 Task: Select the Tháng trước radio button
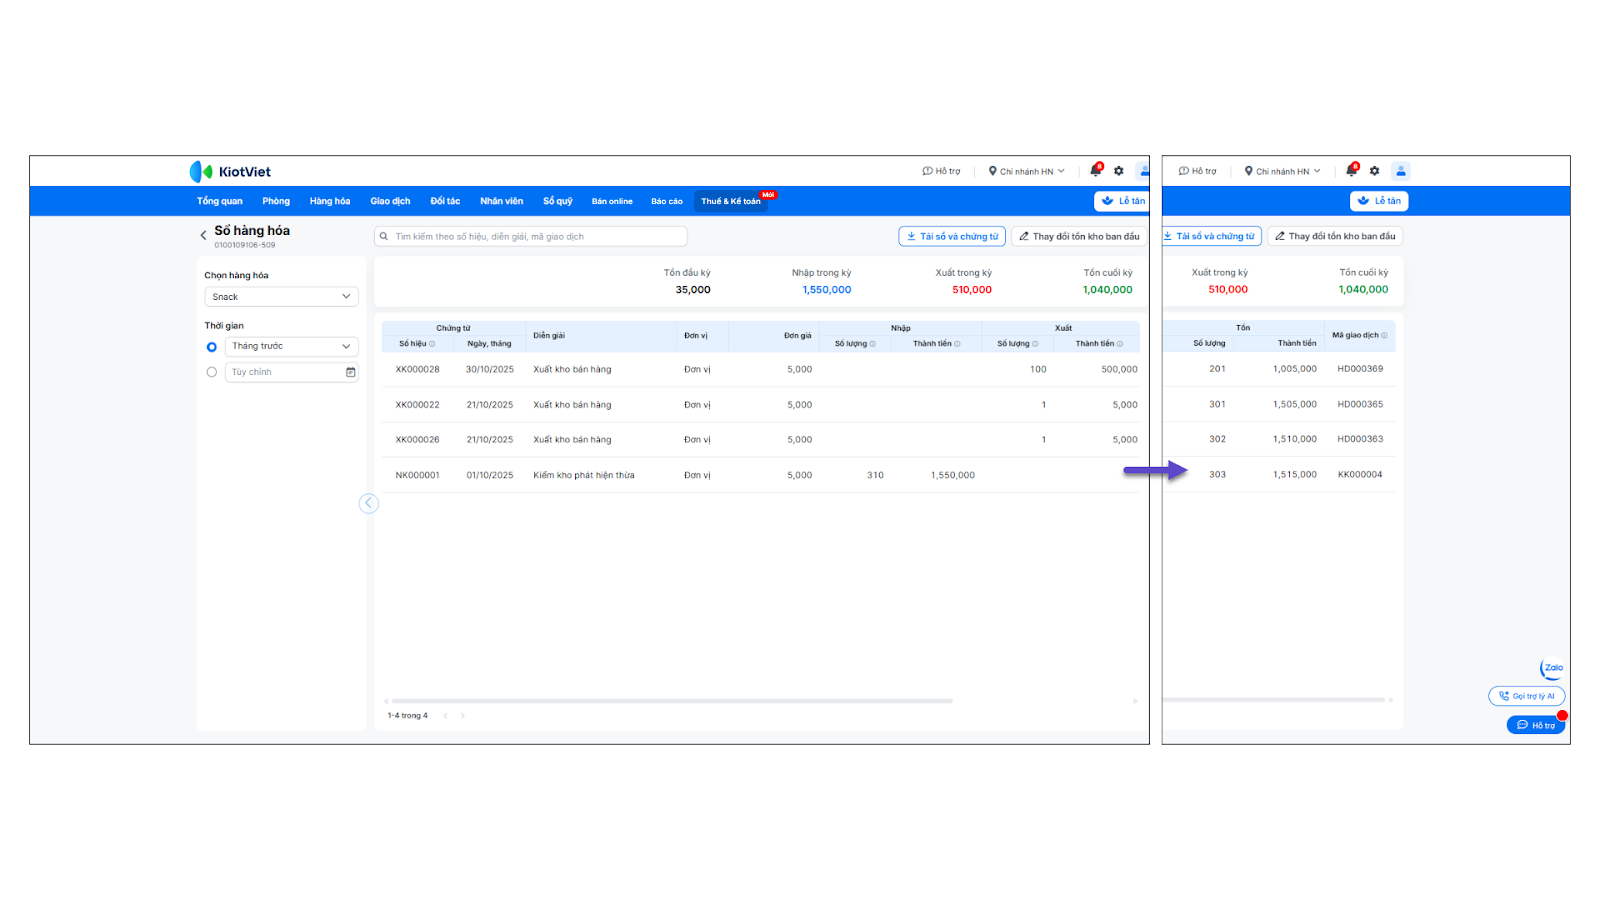(211, 347)
